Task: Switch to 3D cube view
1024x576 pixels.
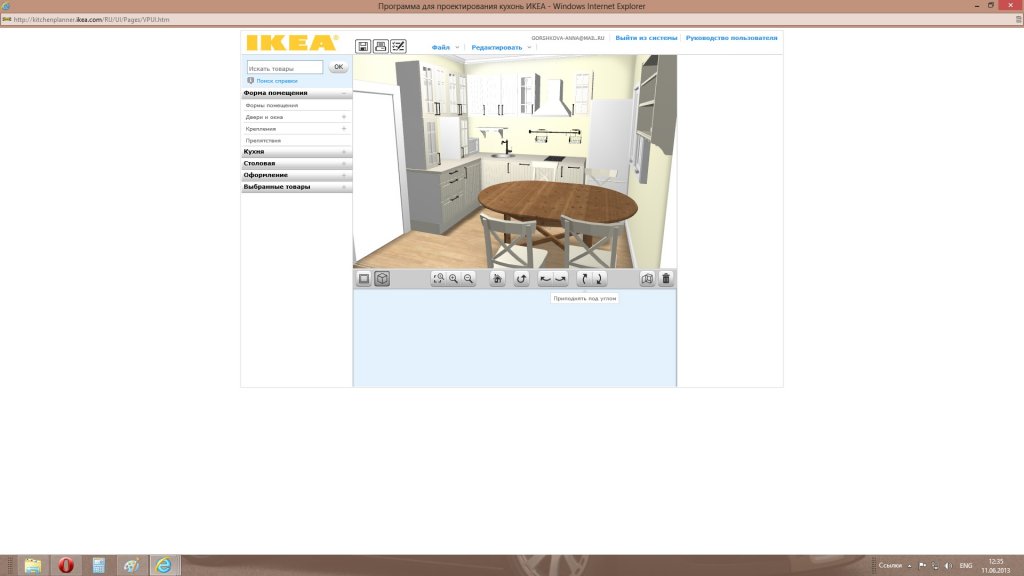Action: (x=382, y=279)
